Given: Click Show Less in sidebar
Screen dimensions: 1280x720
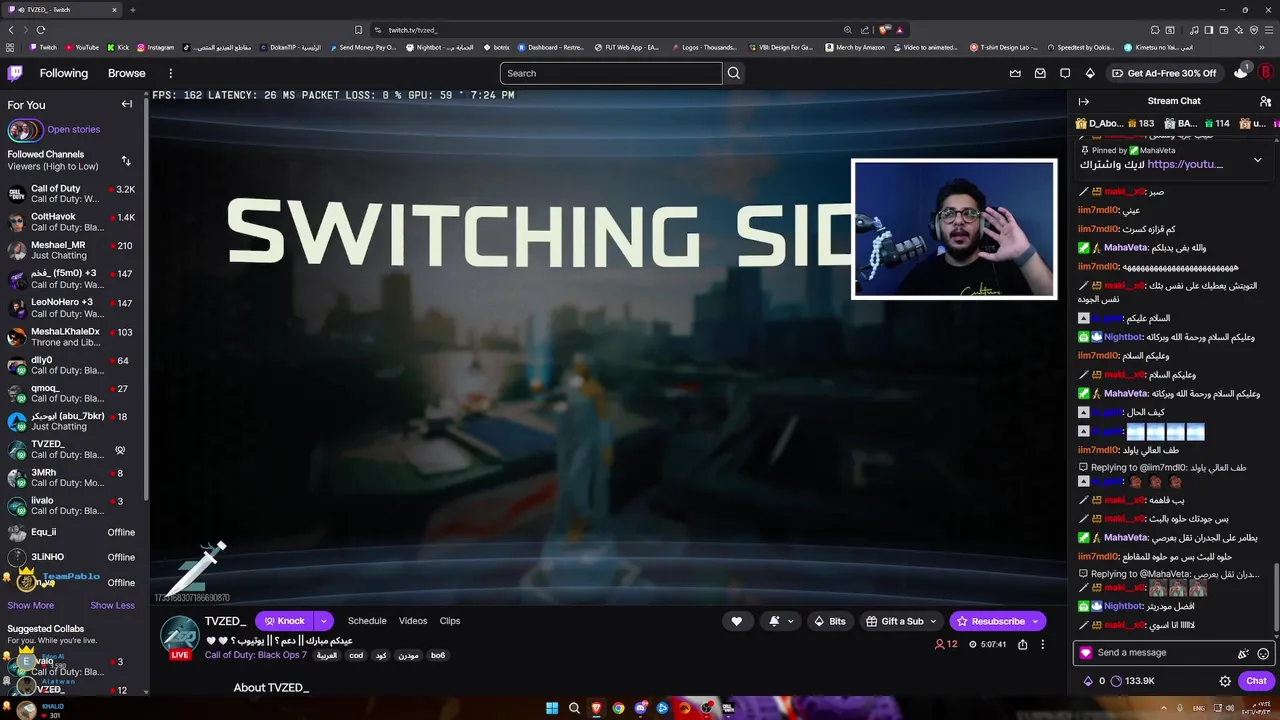Looking at the screenshot, I should tap(112, 605).
